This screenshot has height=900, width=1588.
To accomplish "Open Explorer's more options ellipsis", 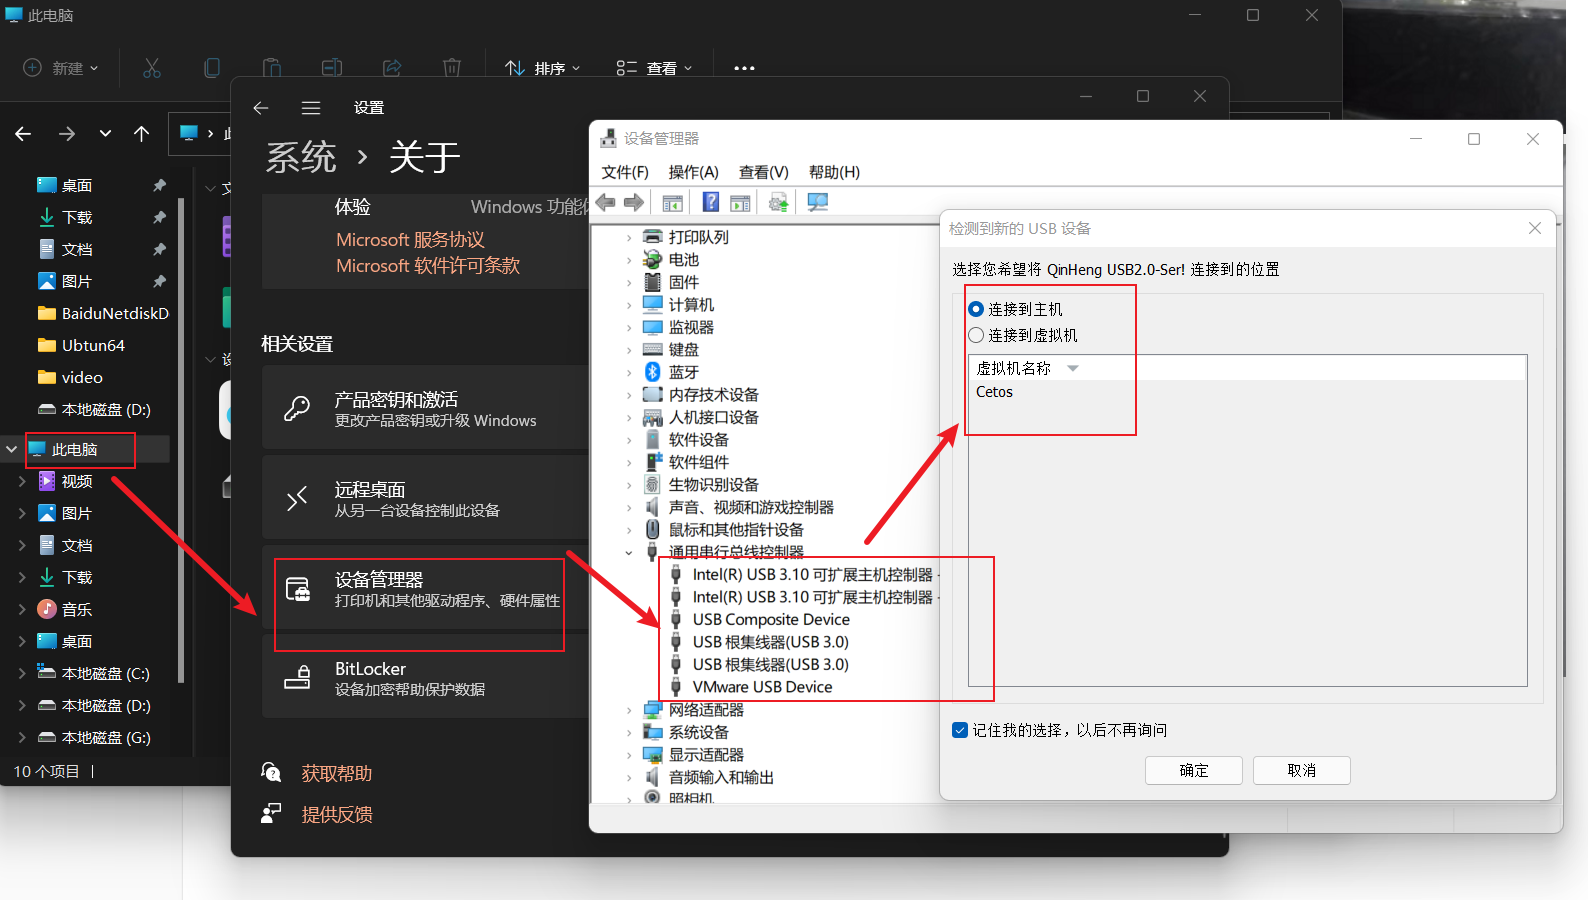I will (x=744, y=68).
